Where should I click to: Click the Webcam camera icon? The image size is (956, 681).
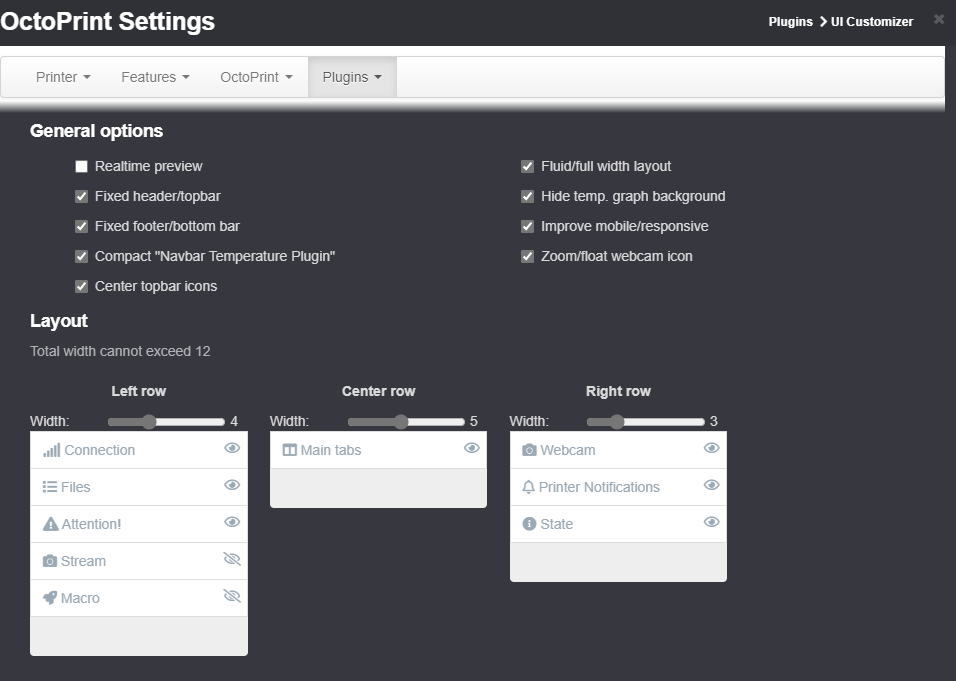[x=529, y=451]
